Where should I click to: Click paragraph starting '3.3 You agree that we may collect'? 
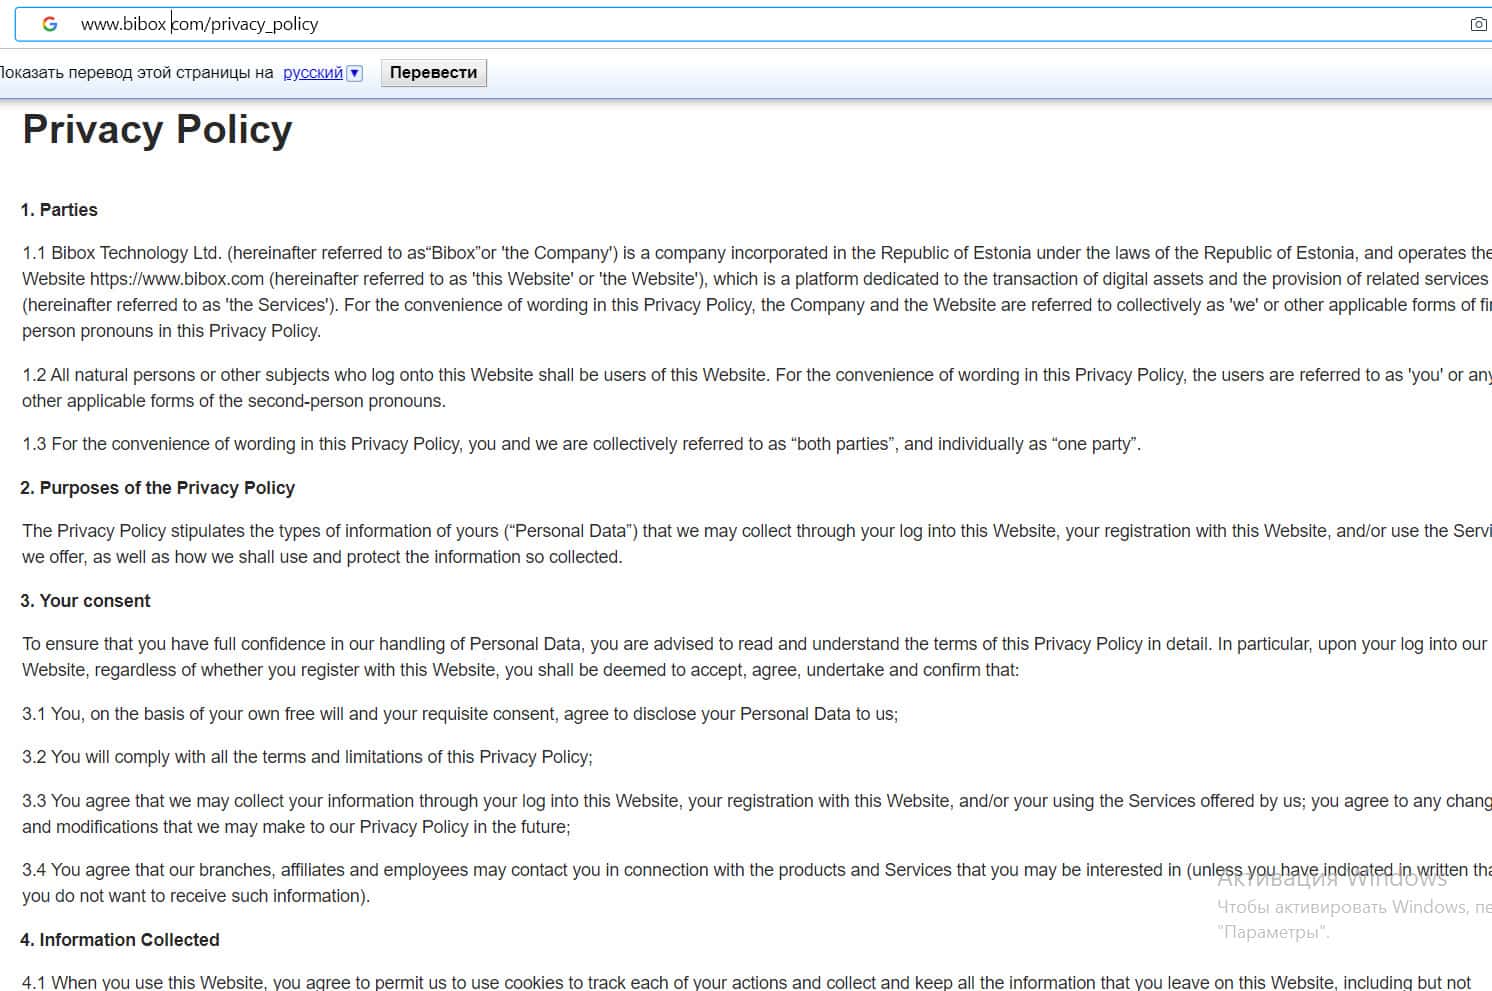pos(757,814)
